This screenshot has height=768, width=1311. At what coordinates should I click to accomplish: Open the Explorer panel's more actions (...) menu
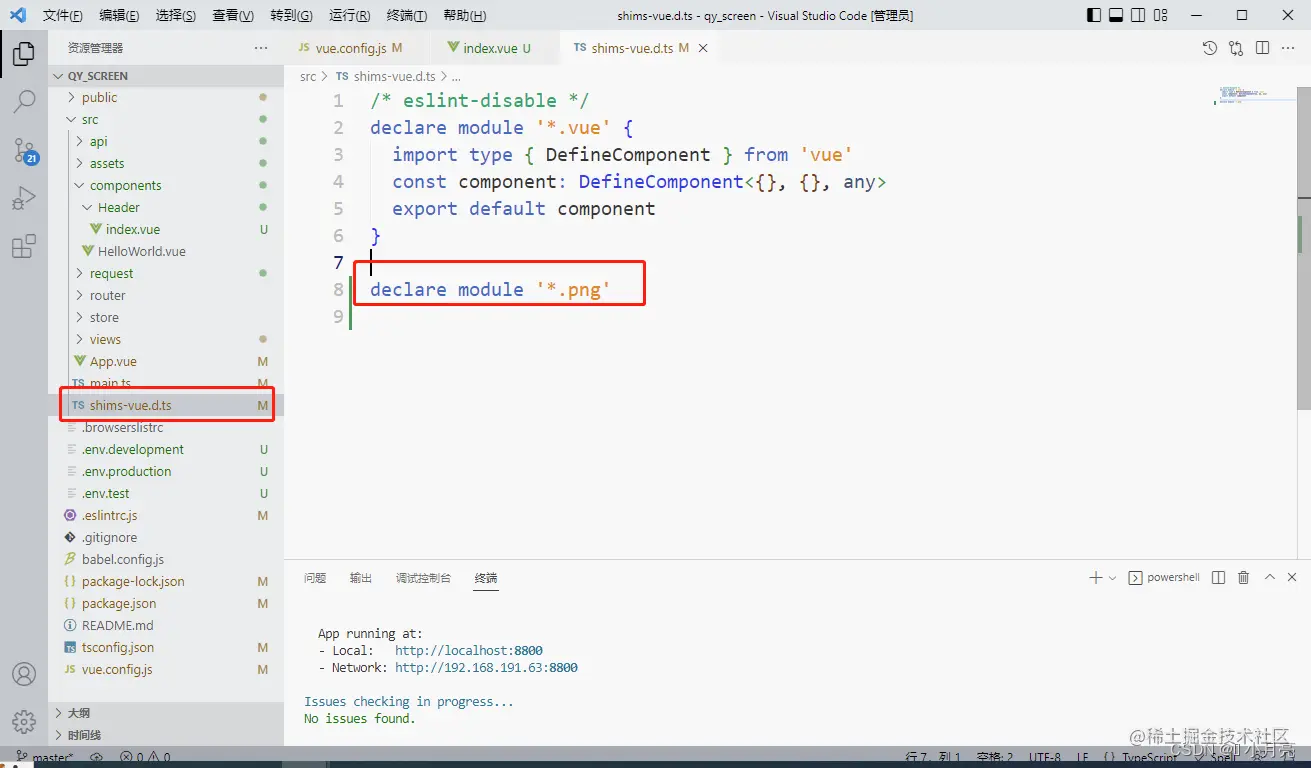click(261, 48)
